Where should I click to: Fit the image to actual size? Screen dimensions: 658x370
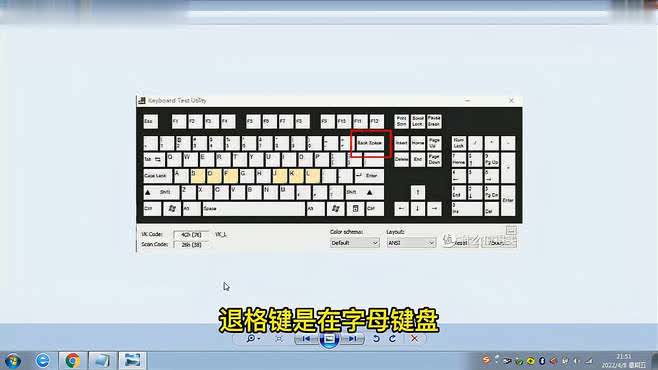(x=279, y=339)
